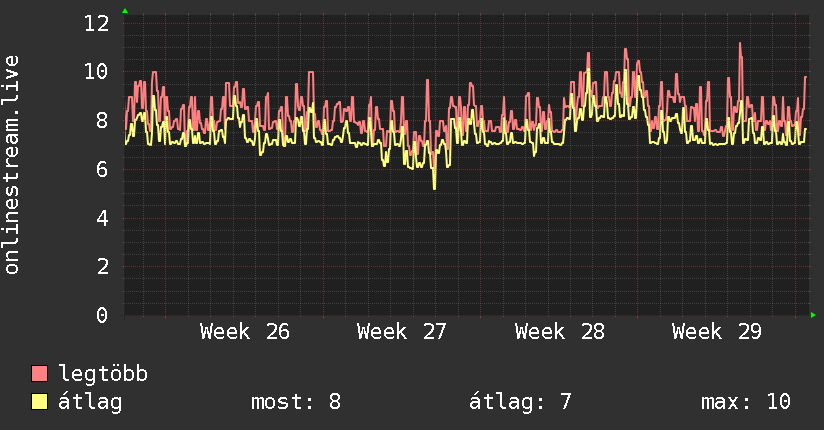Click the 10 label on y-axis
The image size is (824, 430).
(x=97, y=71)
